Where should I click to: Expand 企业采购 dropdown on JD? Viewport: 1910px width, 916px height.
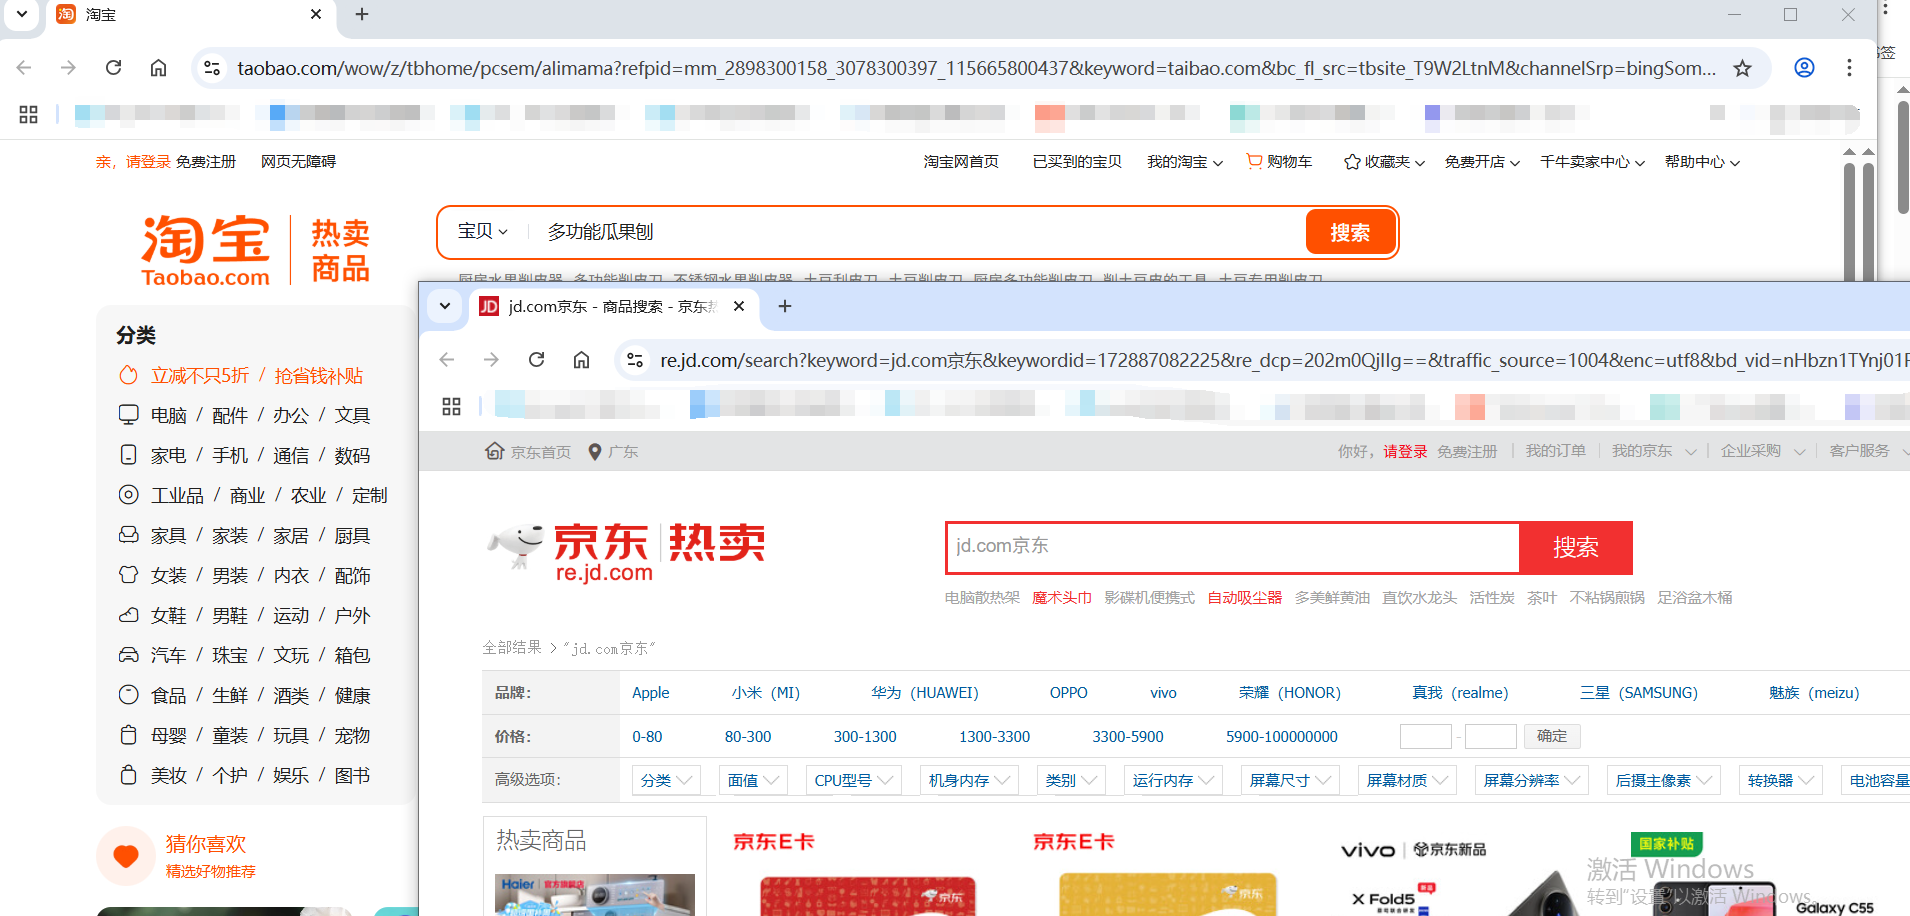coord(1763,451)
